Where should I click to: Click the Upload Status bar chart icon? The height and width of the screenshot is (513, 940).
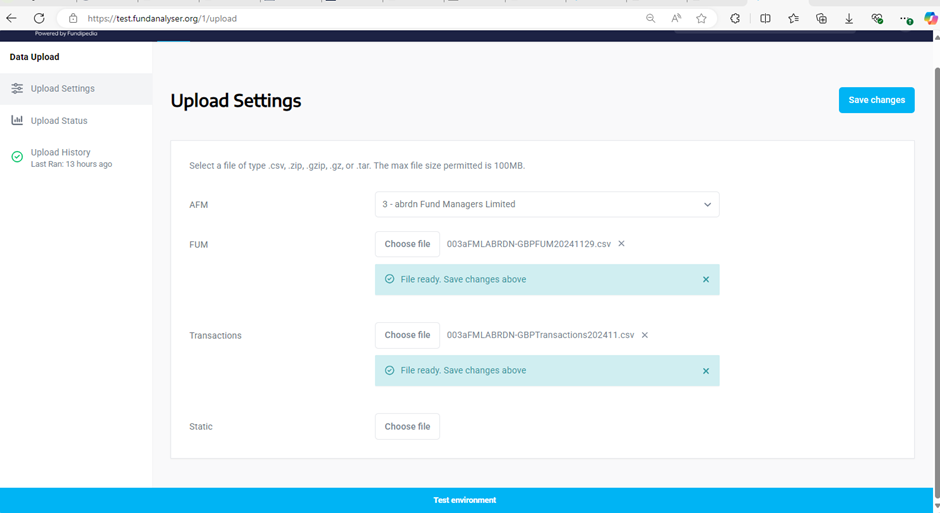[x=17, y=121]
